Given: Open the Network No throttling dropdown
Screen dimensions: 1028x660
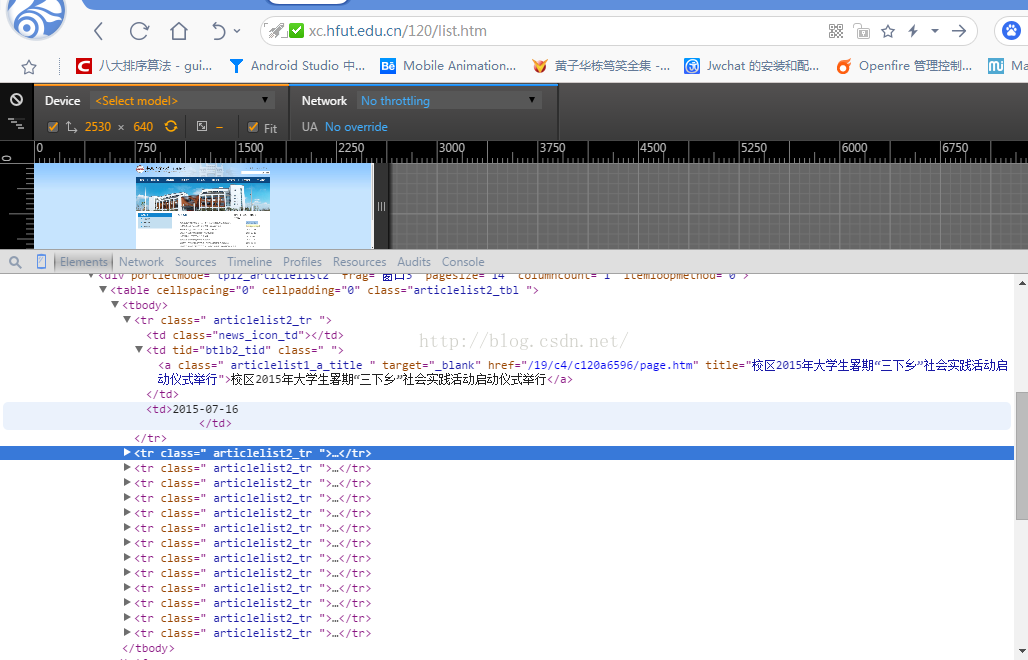Looking at the screenshot, I should (448, 100).
